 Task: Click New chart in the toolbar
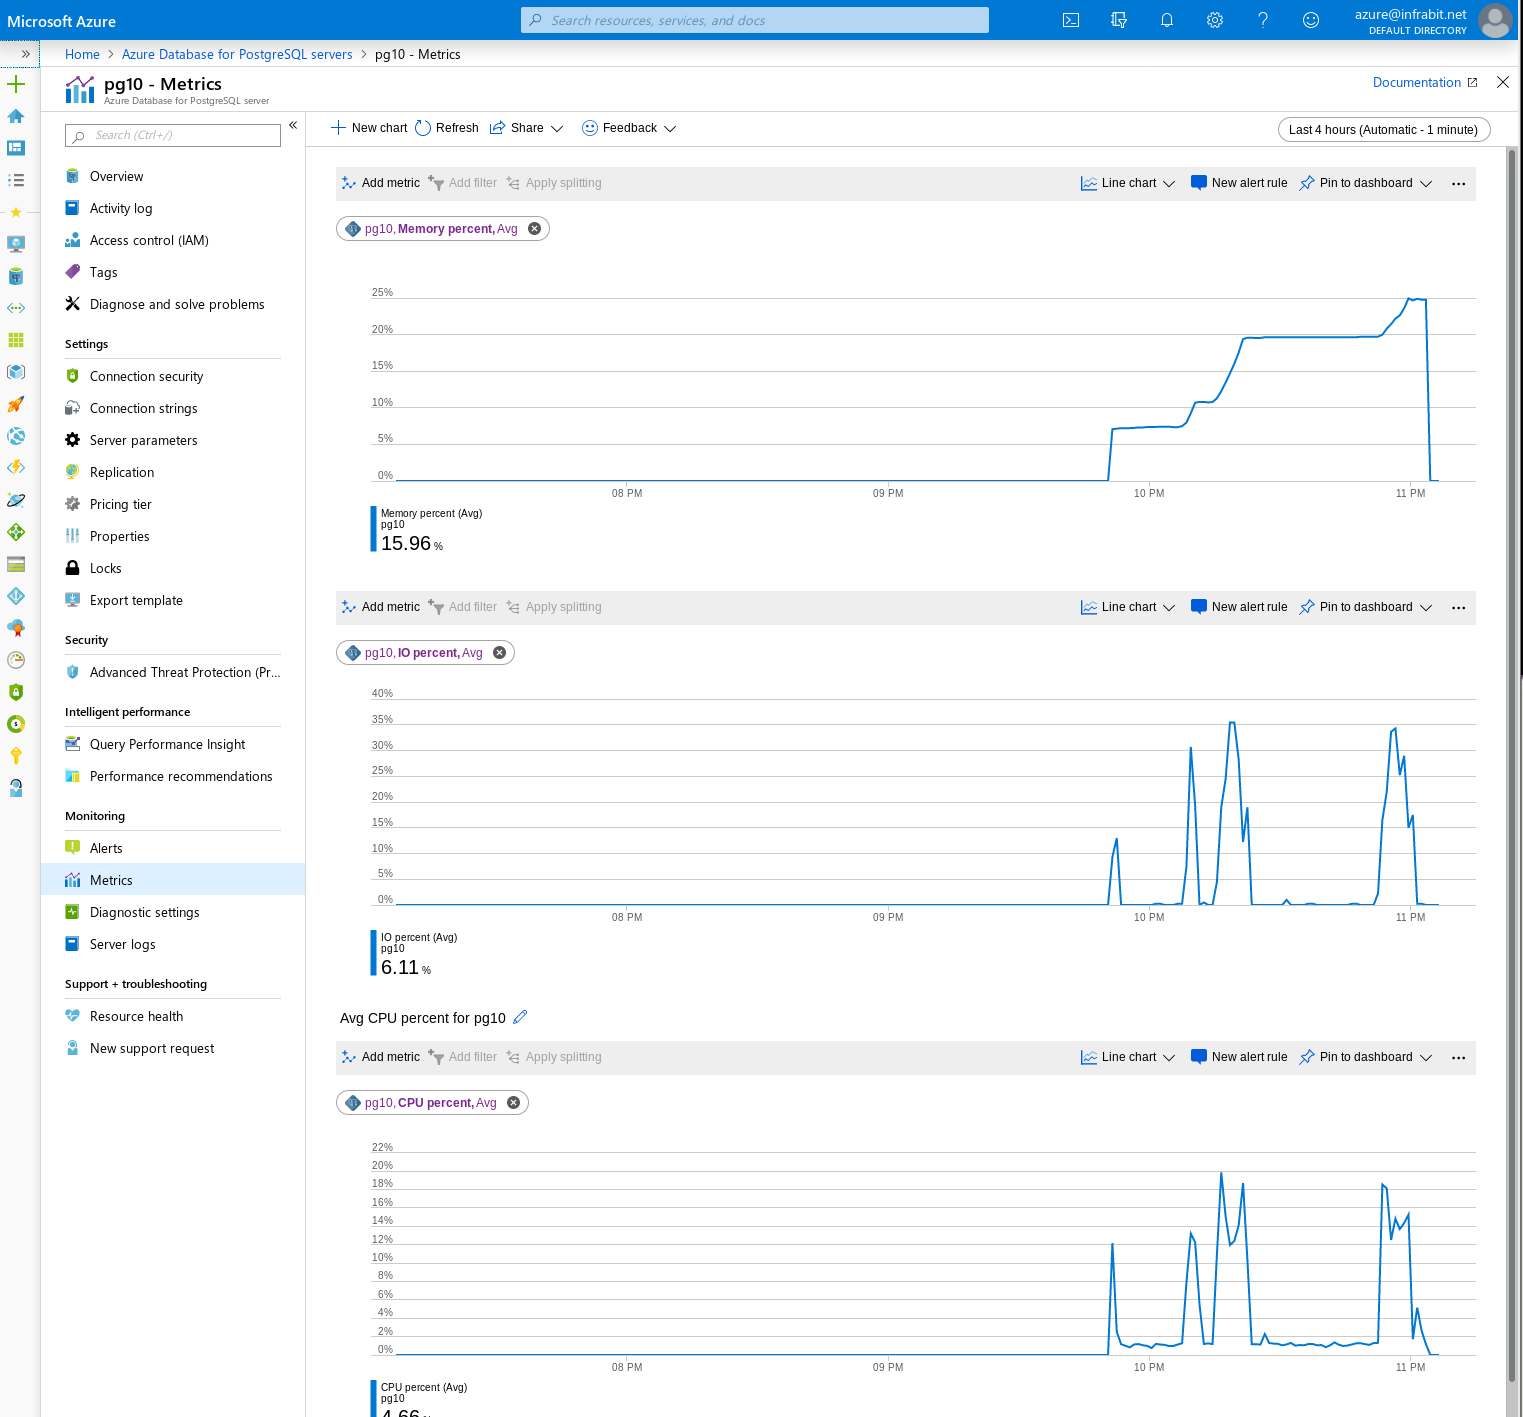coord(369,128)
